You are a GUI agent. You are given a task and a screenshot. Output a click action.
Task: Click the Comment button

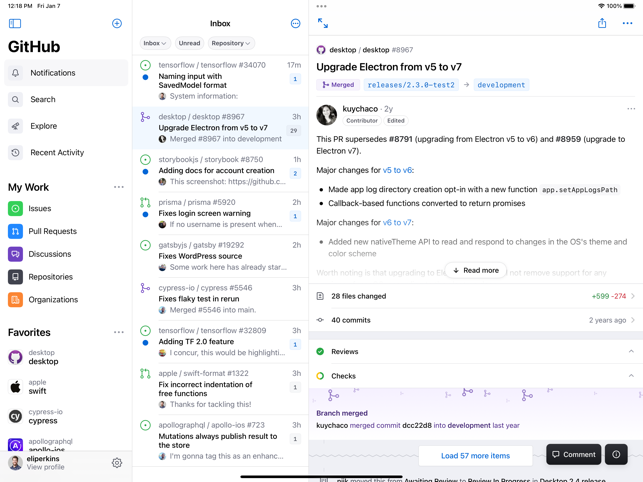573,455
